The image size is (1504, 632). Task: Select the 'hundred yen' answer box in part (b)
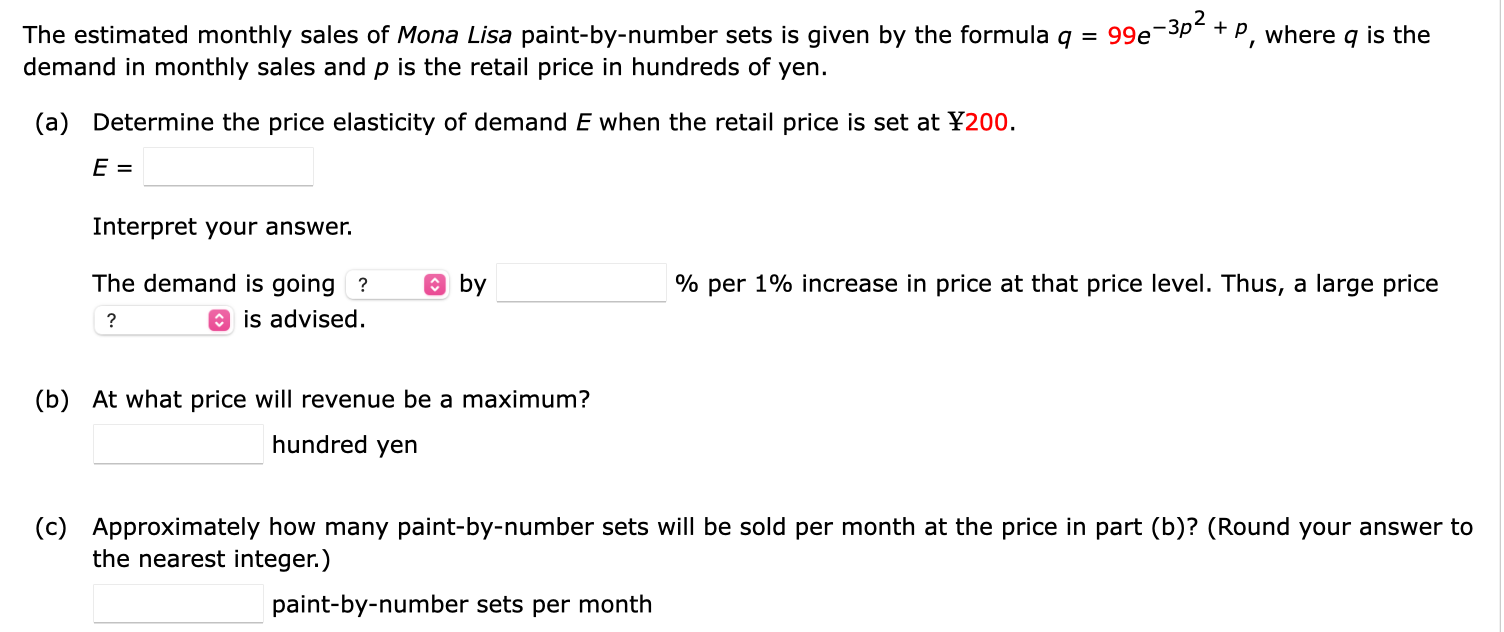pyautogui.click(x=177, y=443)
